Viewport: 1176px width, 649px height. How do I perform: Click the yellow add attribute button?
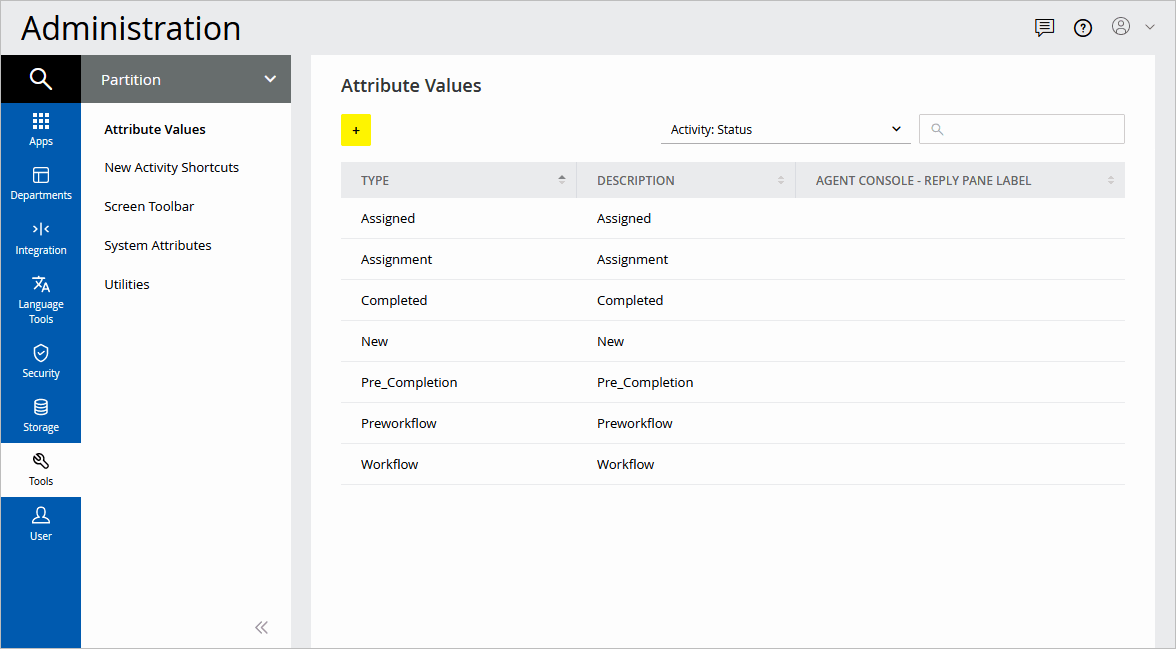click(356, 130)
